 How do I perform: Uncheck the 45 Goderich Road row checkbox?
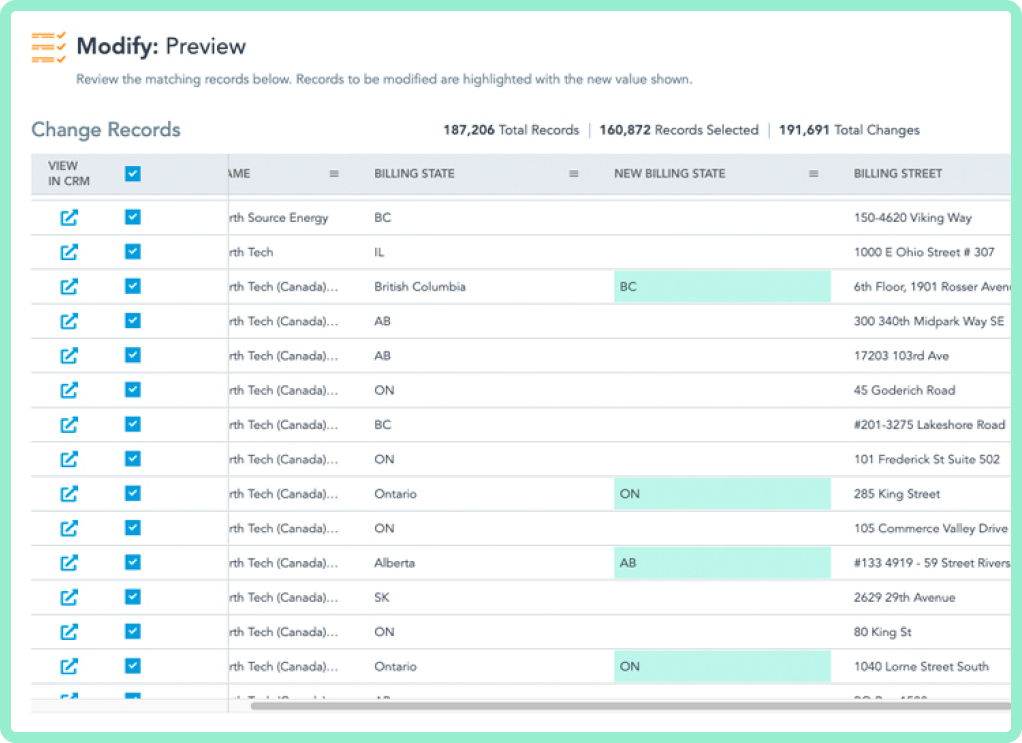pos(133,390)
